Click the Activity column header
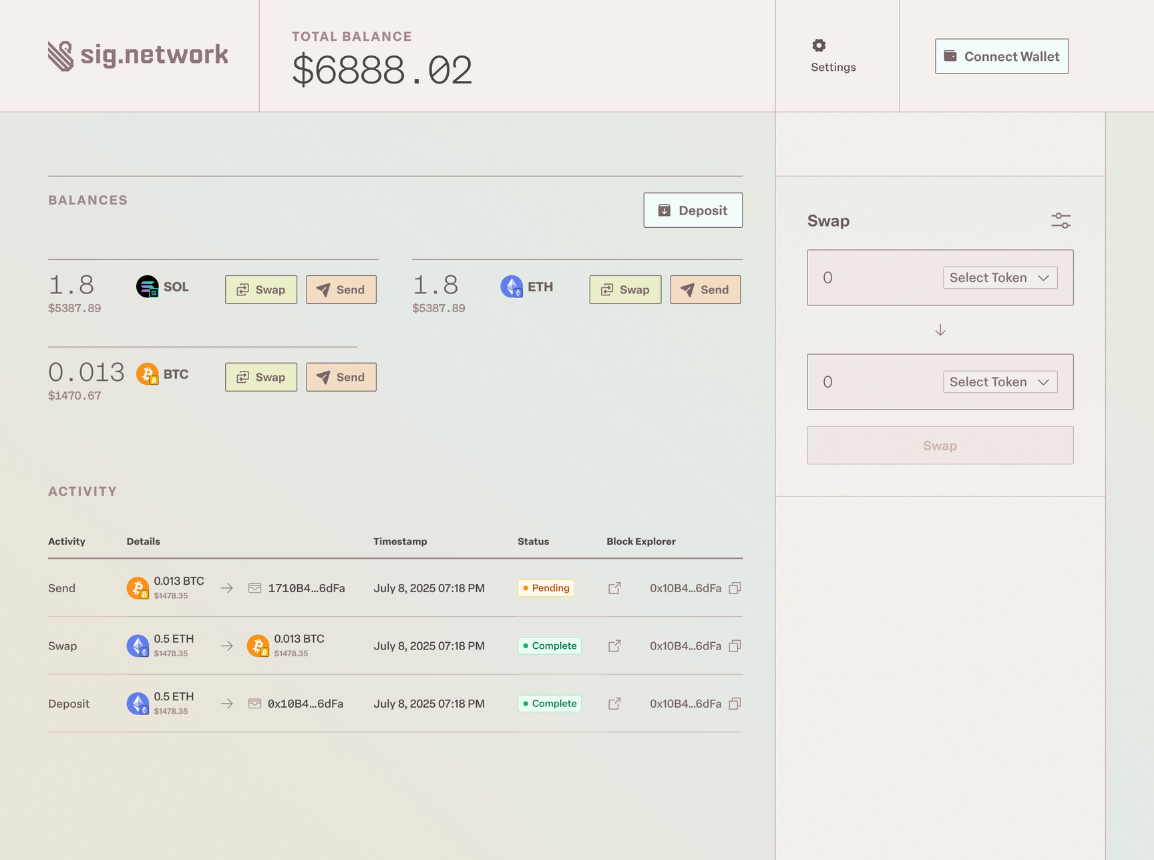Screen dimensions: 1154x860 click(66, 541)
